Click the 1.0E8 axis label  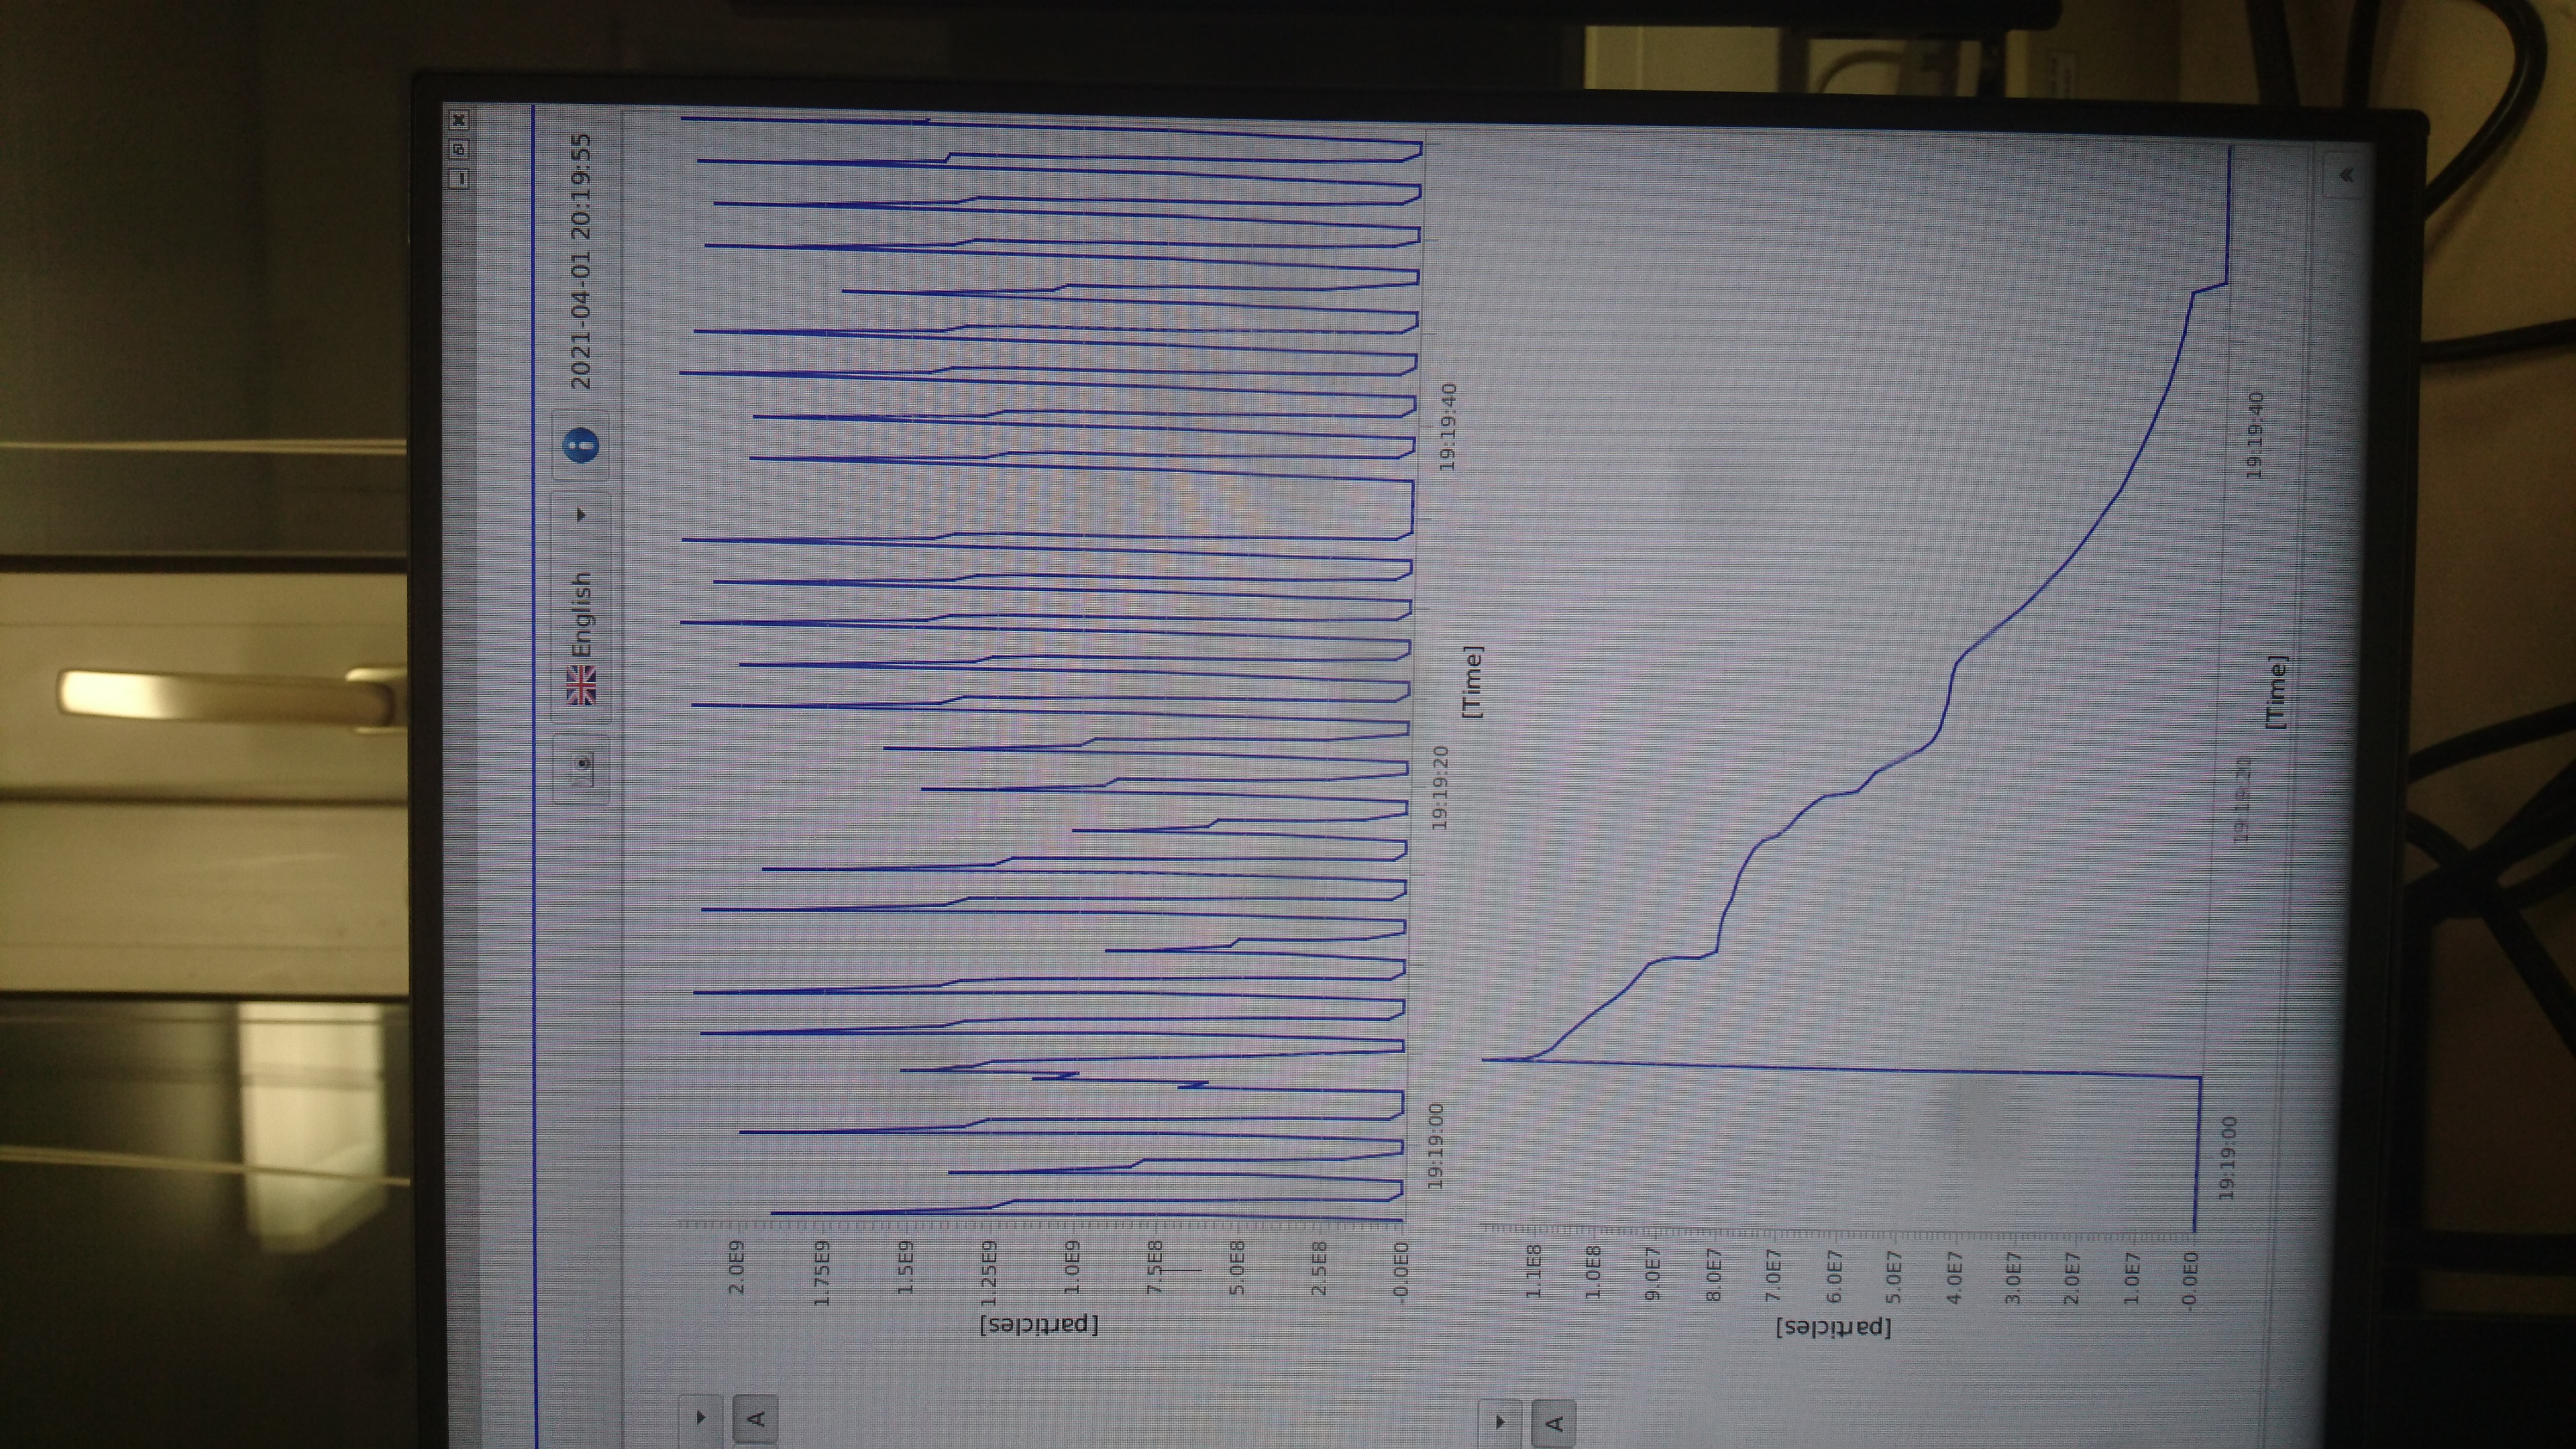click(x=1593, y=1272)
